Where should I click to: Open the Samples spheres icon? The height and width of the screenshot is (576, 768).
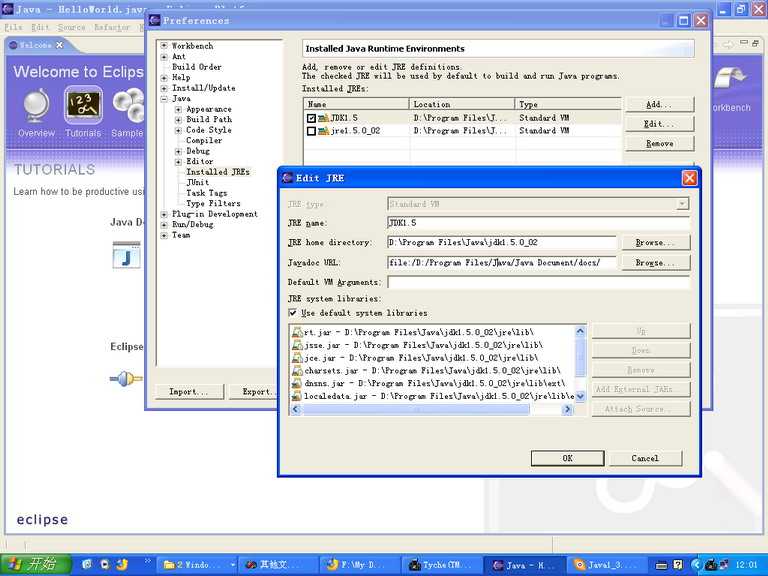[x=128, y=105]
